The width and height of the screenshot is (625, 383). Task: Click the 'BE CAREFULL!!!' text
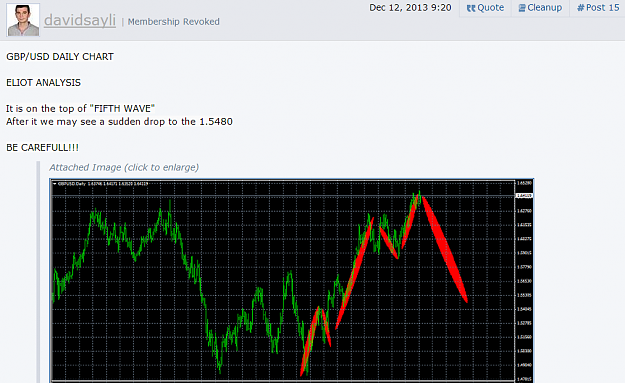pyautogui.click(x=42, y=147)
